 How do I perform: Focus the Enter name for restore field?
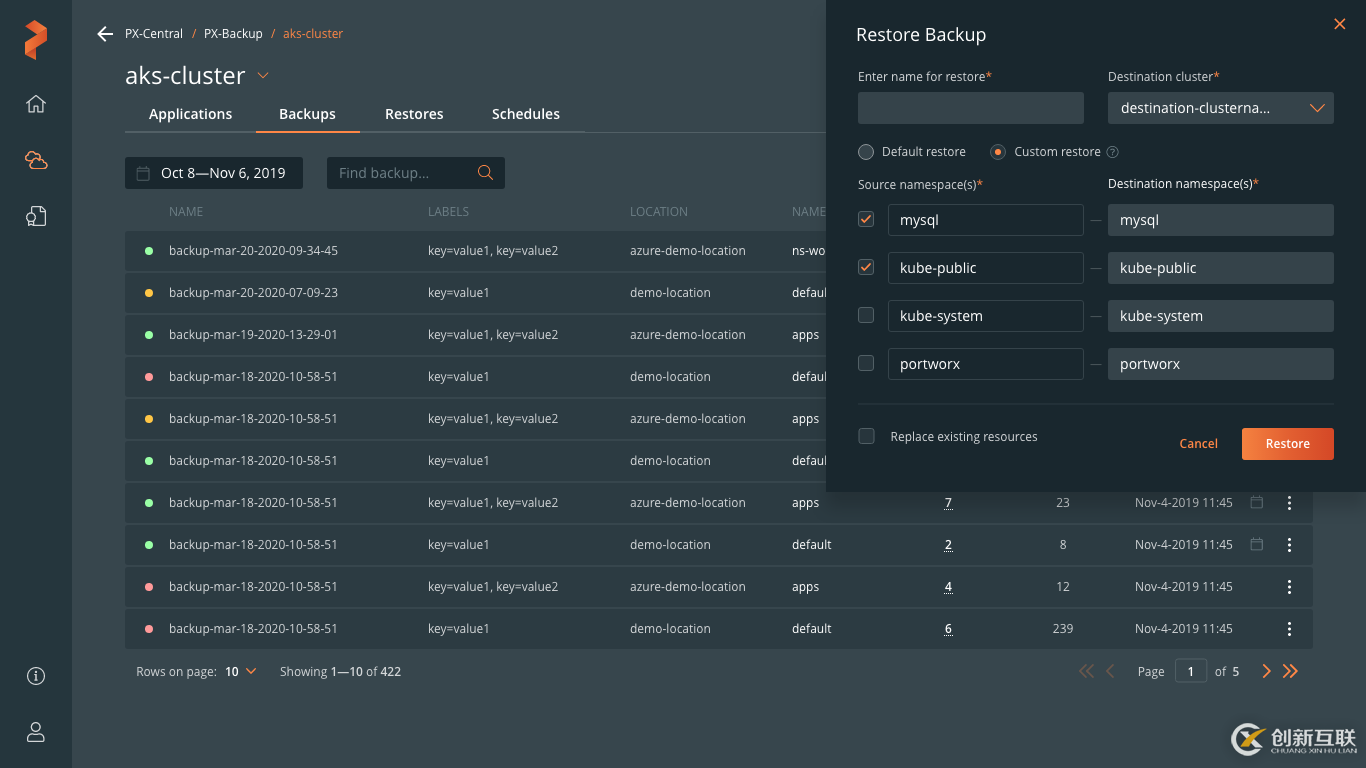[x=971, y=108]
